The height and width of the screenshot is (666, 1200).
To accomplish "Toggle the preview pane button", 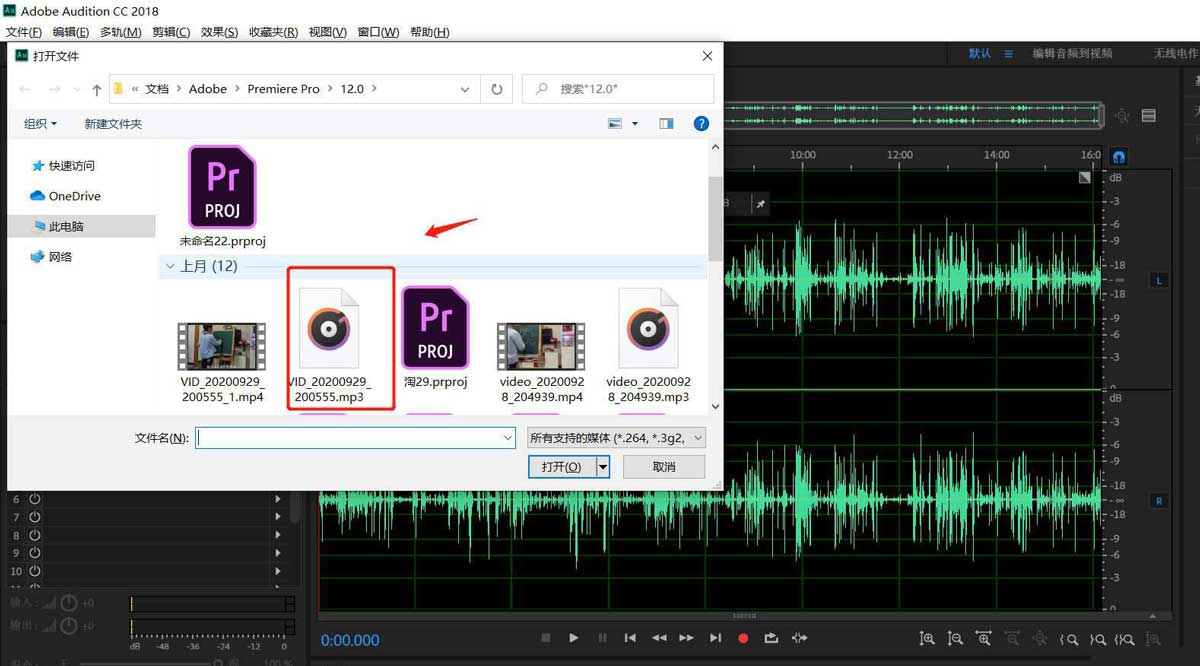I will point(666,123).
